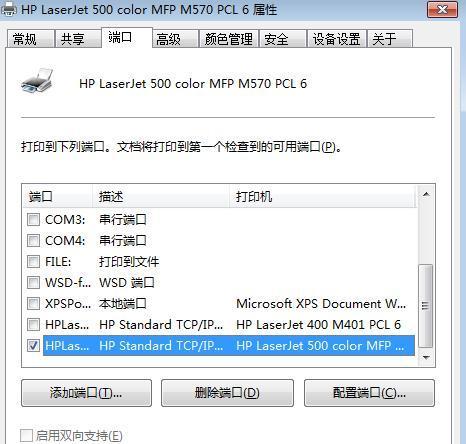Click the port list scrollbar thumb

(426, 306)
